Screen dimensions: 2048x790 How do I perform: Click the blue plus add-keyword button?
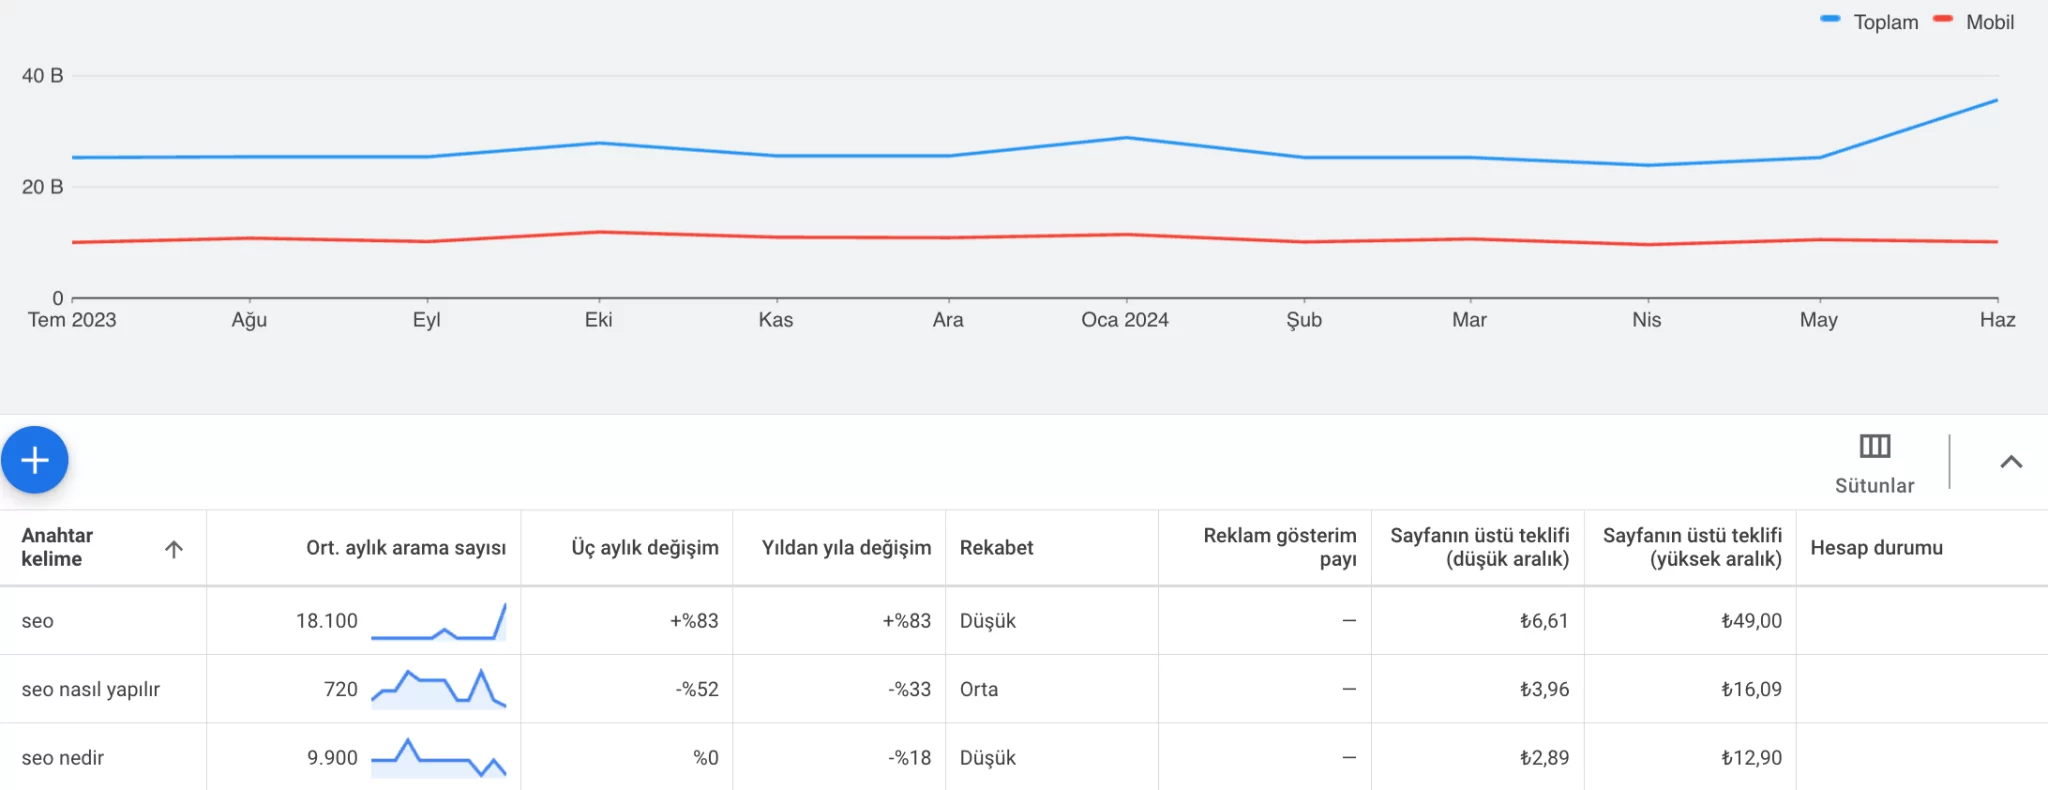pos(35,460)
